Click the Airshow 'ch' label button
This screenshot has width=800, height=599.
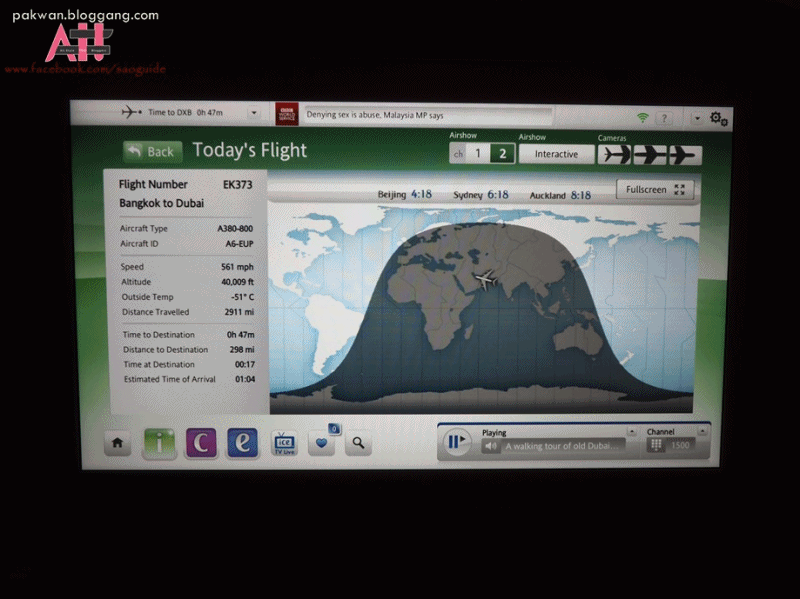(458, 153)
